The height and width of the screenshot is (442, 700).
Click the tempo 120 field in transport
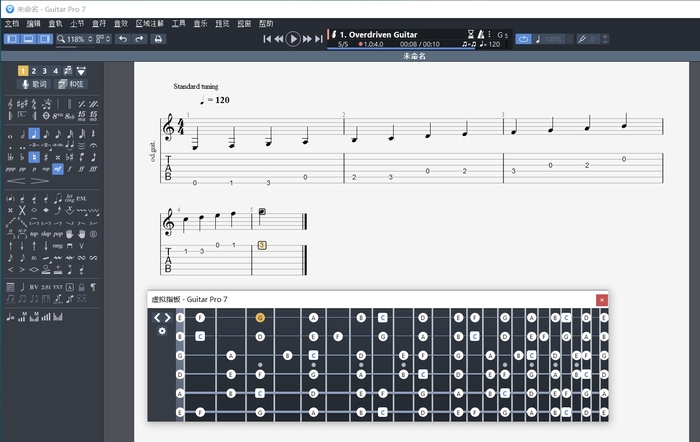[490, 45]
